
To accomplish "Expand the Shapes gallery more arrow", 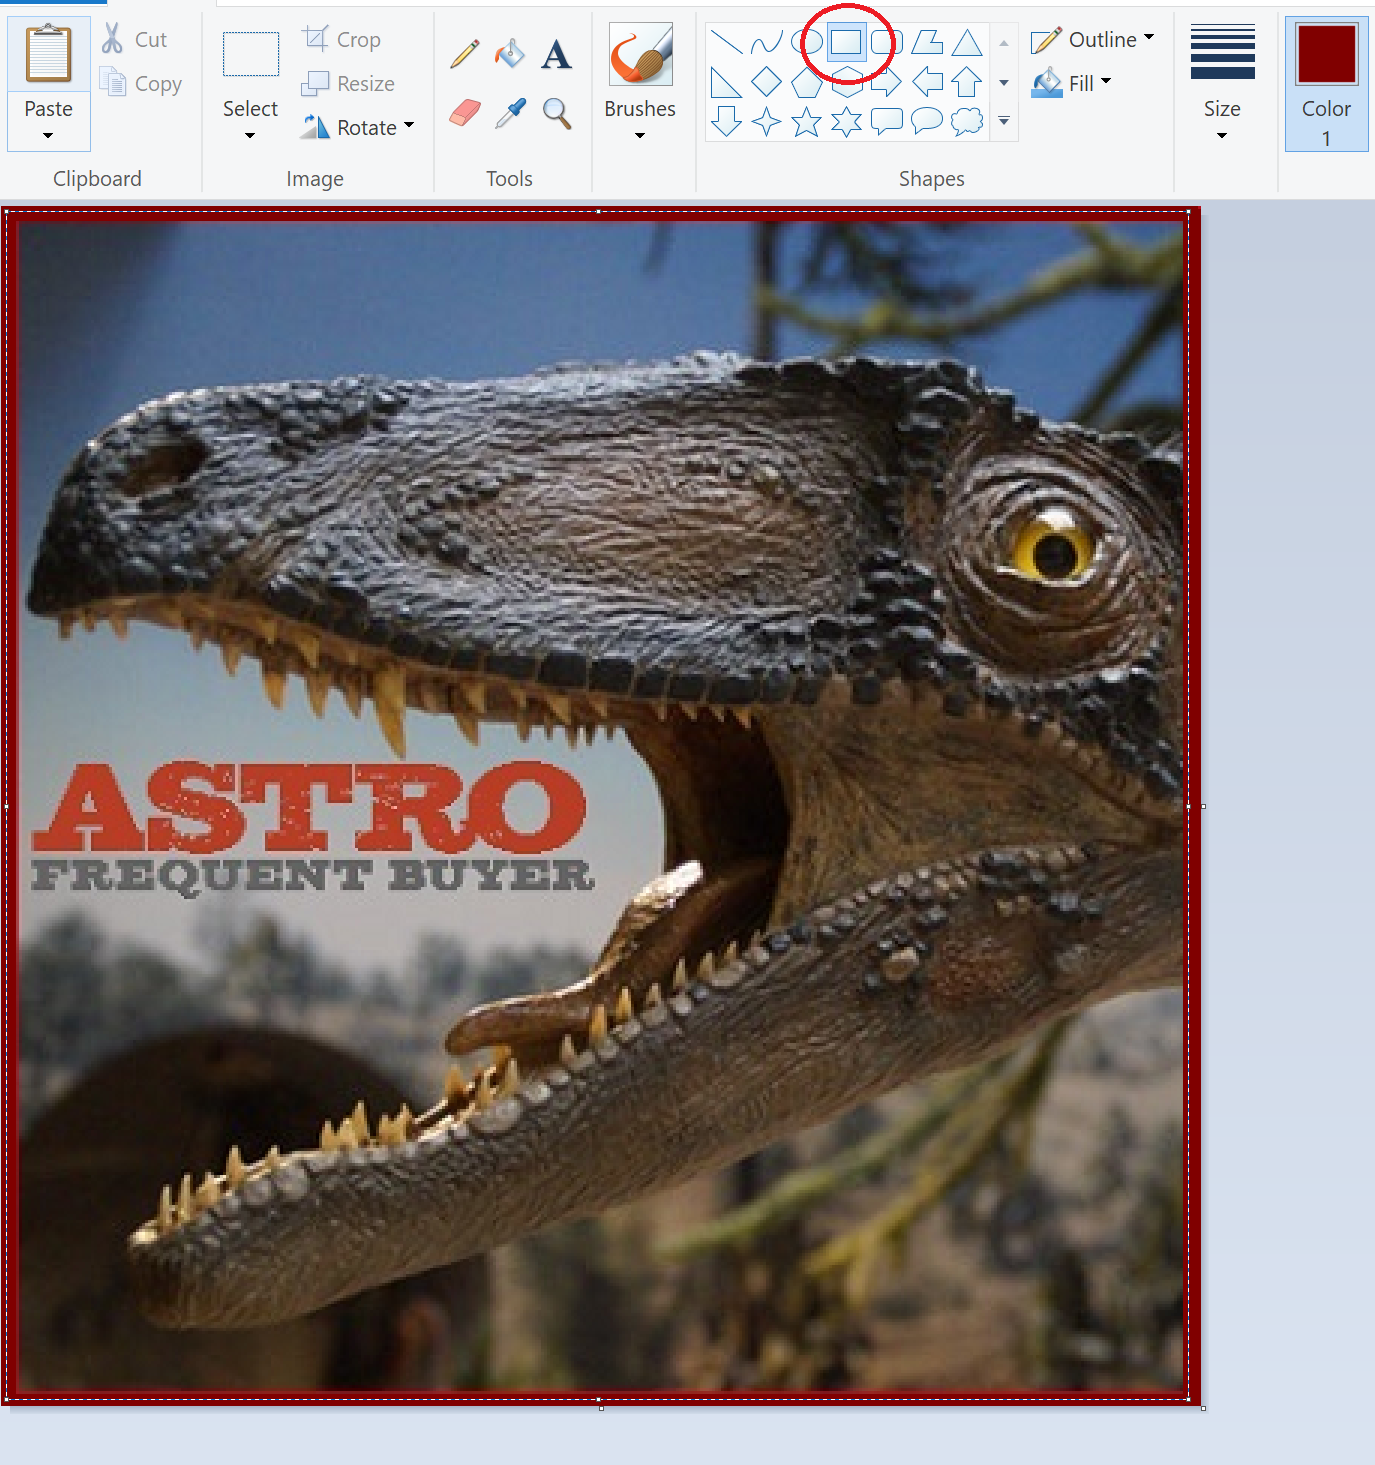I will [1004, 121].
